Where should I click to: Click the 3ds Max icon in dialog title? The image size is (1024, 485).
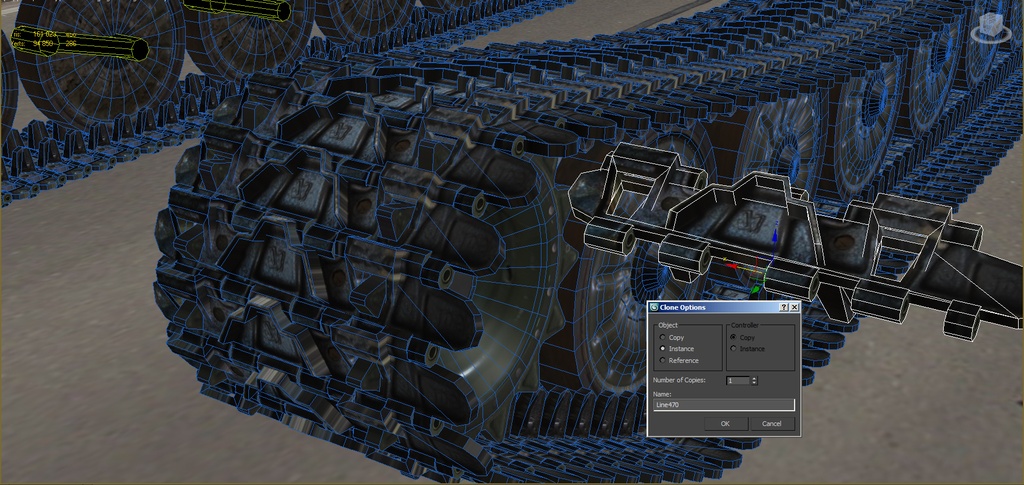click(654, 307)
